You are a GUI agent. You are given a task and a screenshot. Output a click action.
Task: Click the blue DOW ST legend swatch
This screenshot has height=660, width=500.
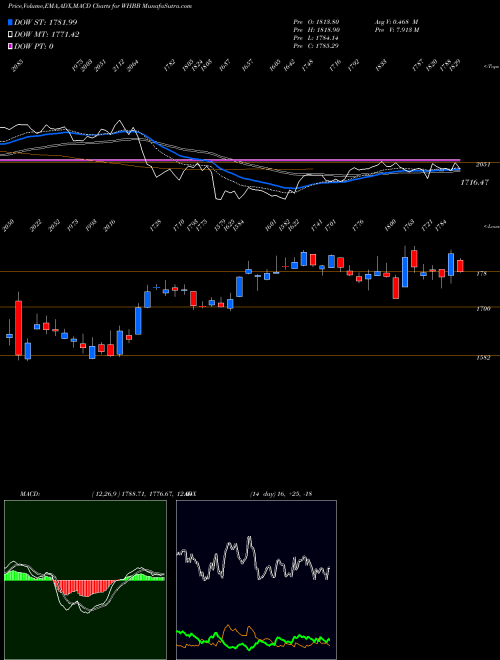click(x=10, y=22)
